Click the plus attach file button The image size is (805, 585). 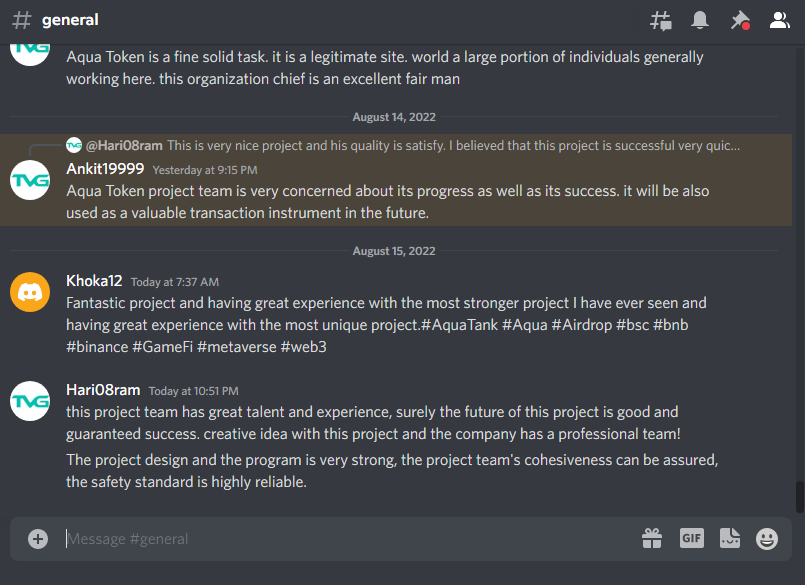[38, 539]
